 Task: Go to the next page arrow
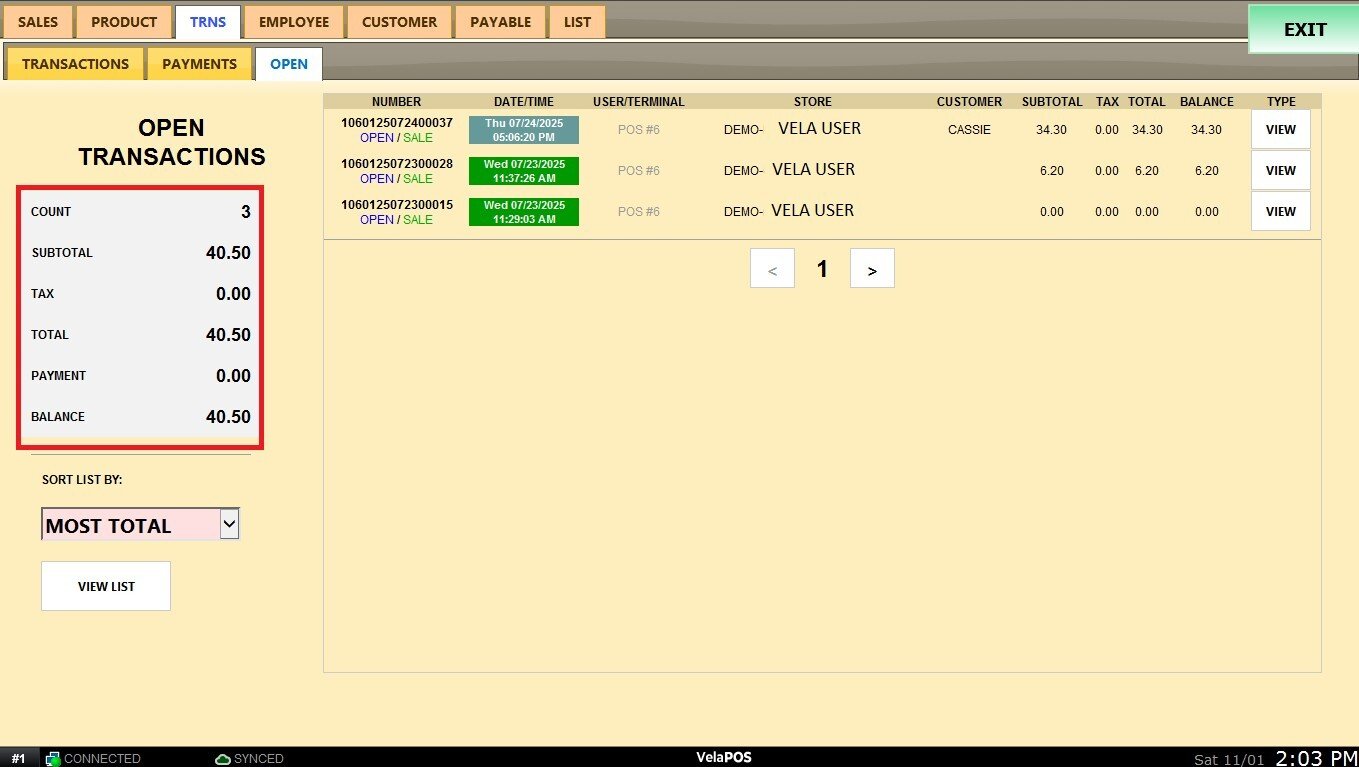pyautogui.click(x=872, y=269)
